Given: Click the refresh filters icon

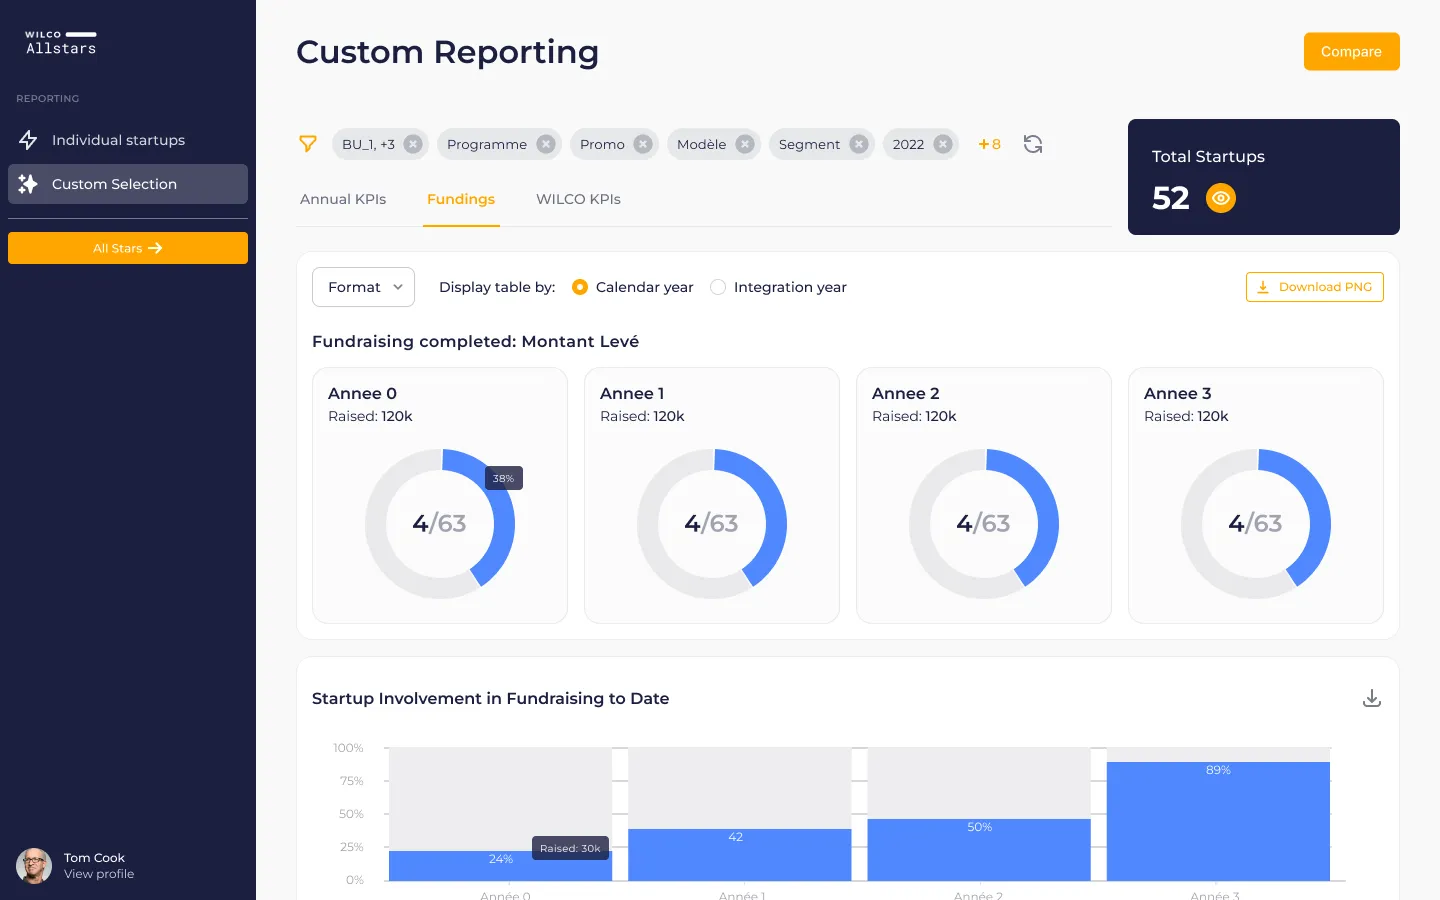Looking at the screenshot, I should tap(1033, 144).
